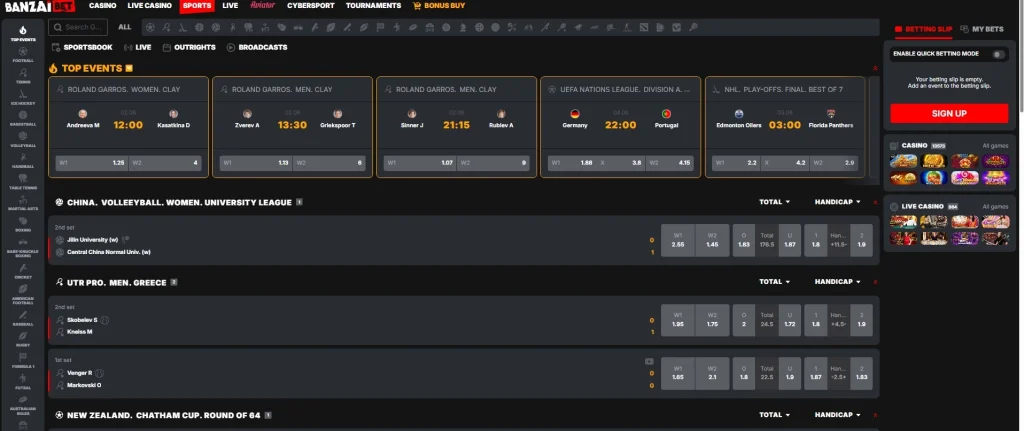The image size is (1024, 431).
Task: Open Total dropdown for UTR Pro Men Greece
Action: (775, 282)
